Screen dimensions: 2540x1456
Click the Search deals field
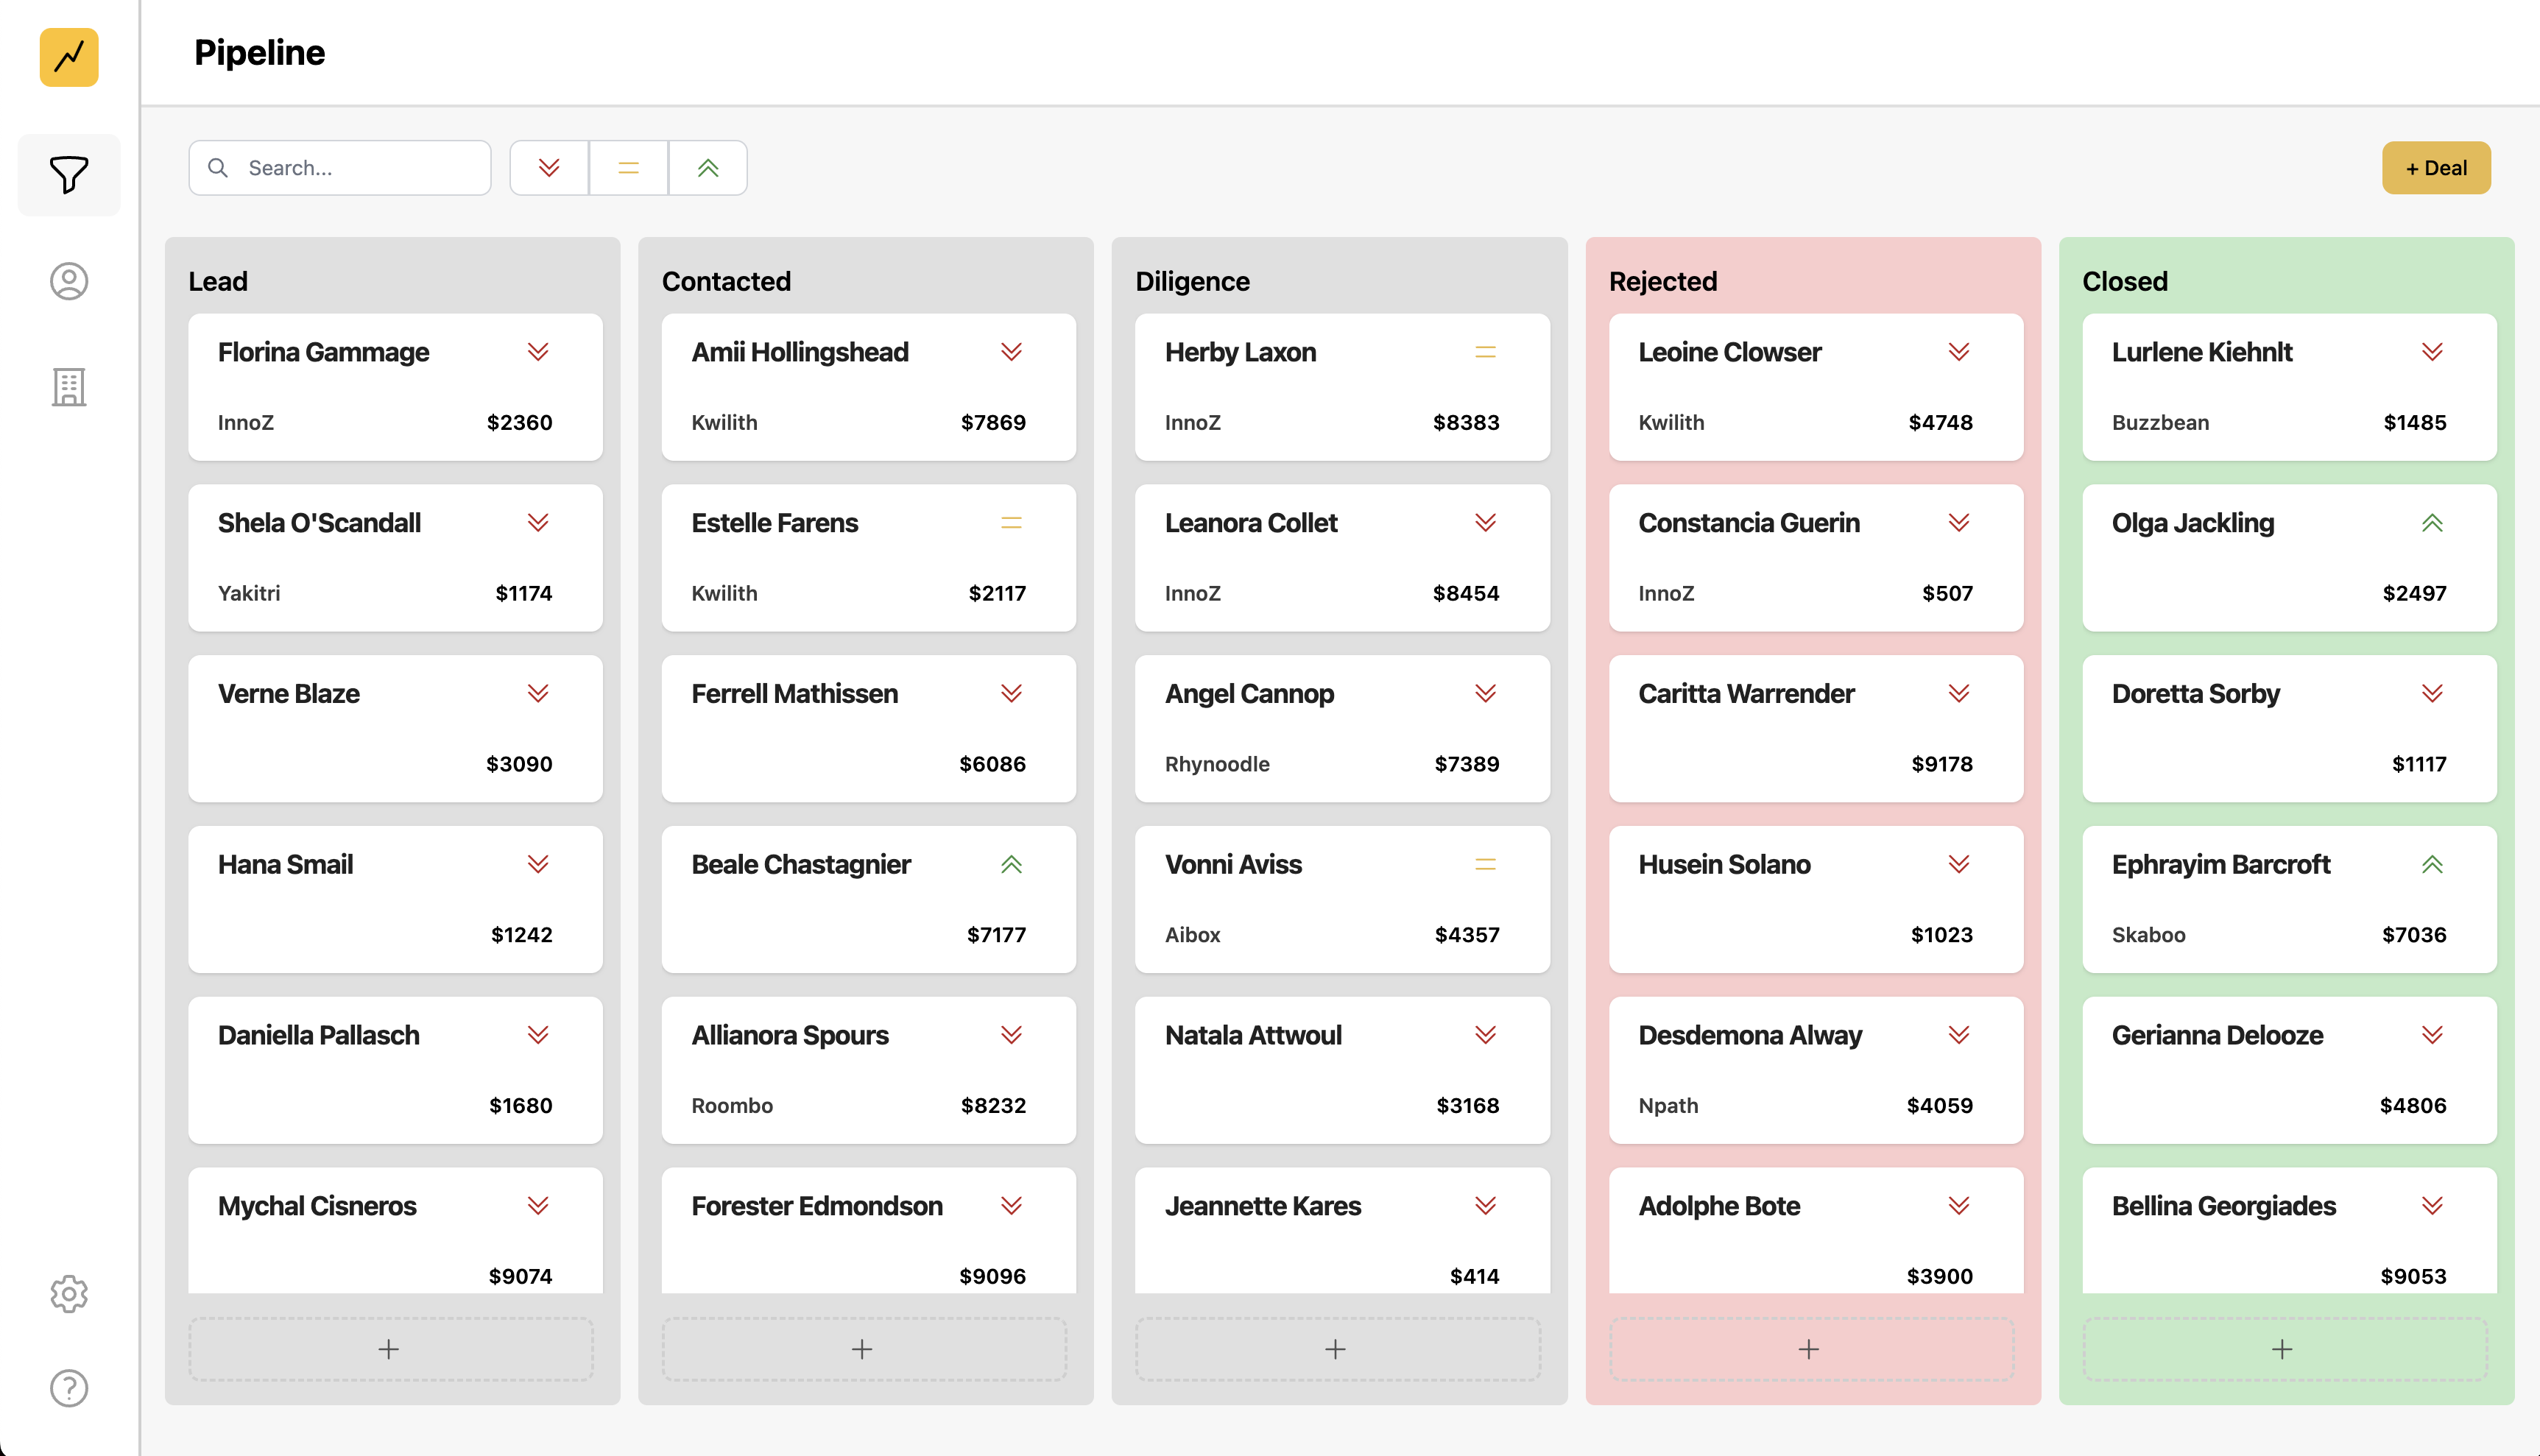pyautogui.click(x=340, y=168)
